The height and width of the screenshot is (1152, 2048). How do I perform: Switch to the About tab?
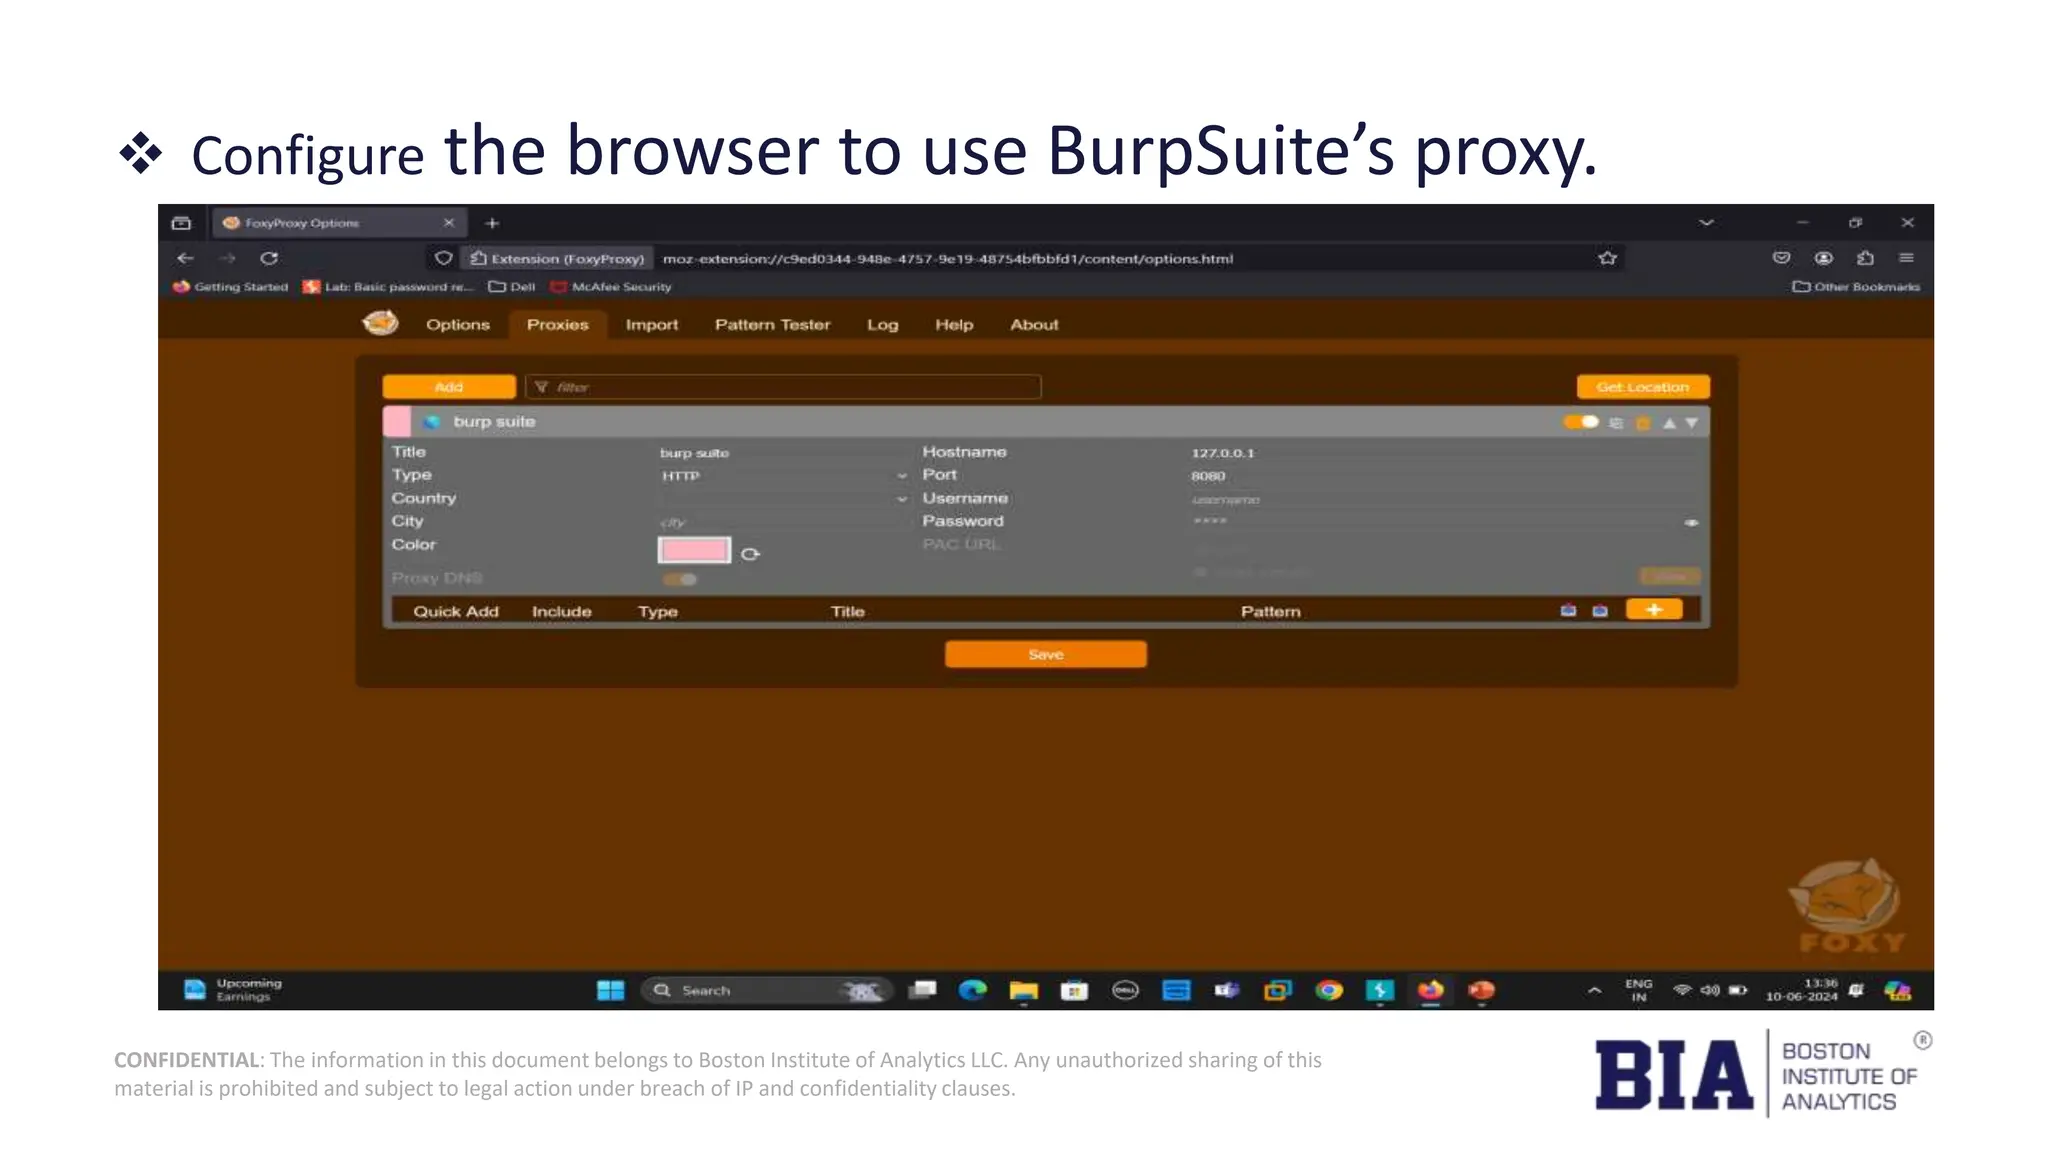click(x=1034, y=325)
